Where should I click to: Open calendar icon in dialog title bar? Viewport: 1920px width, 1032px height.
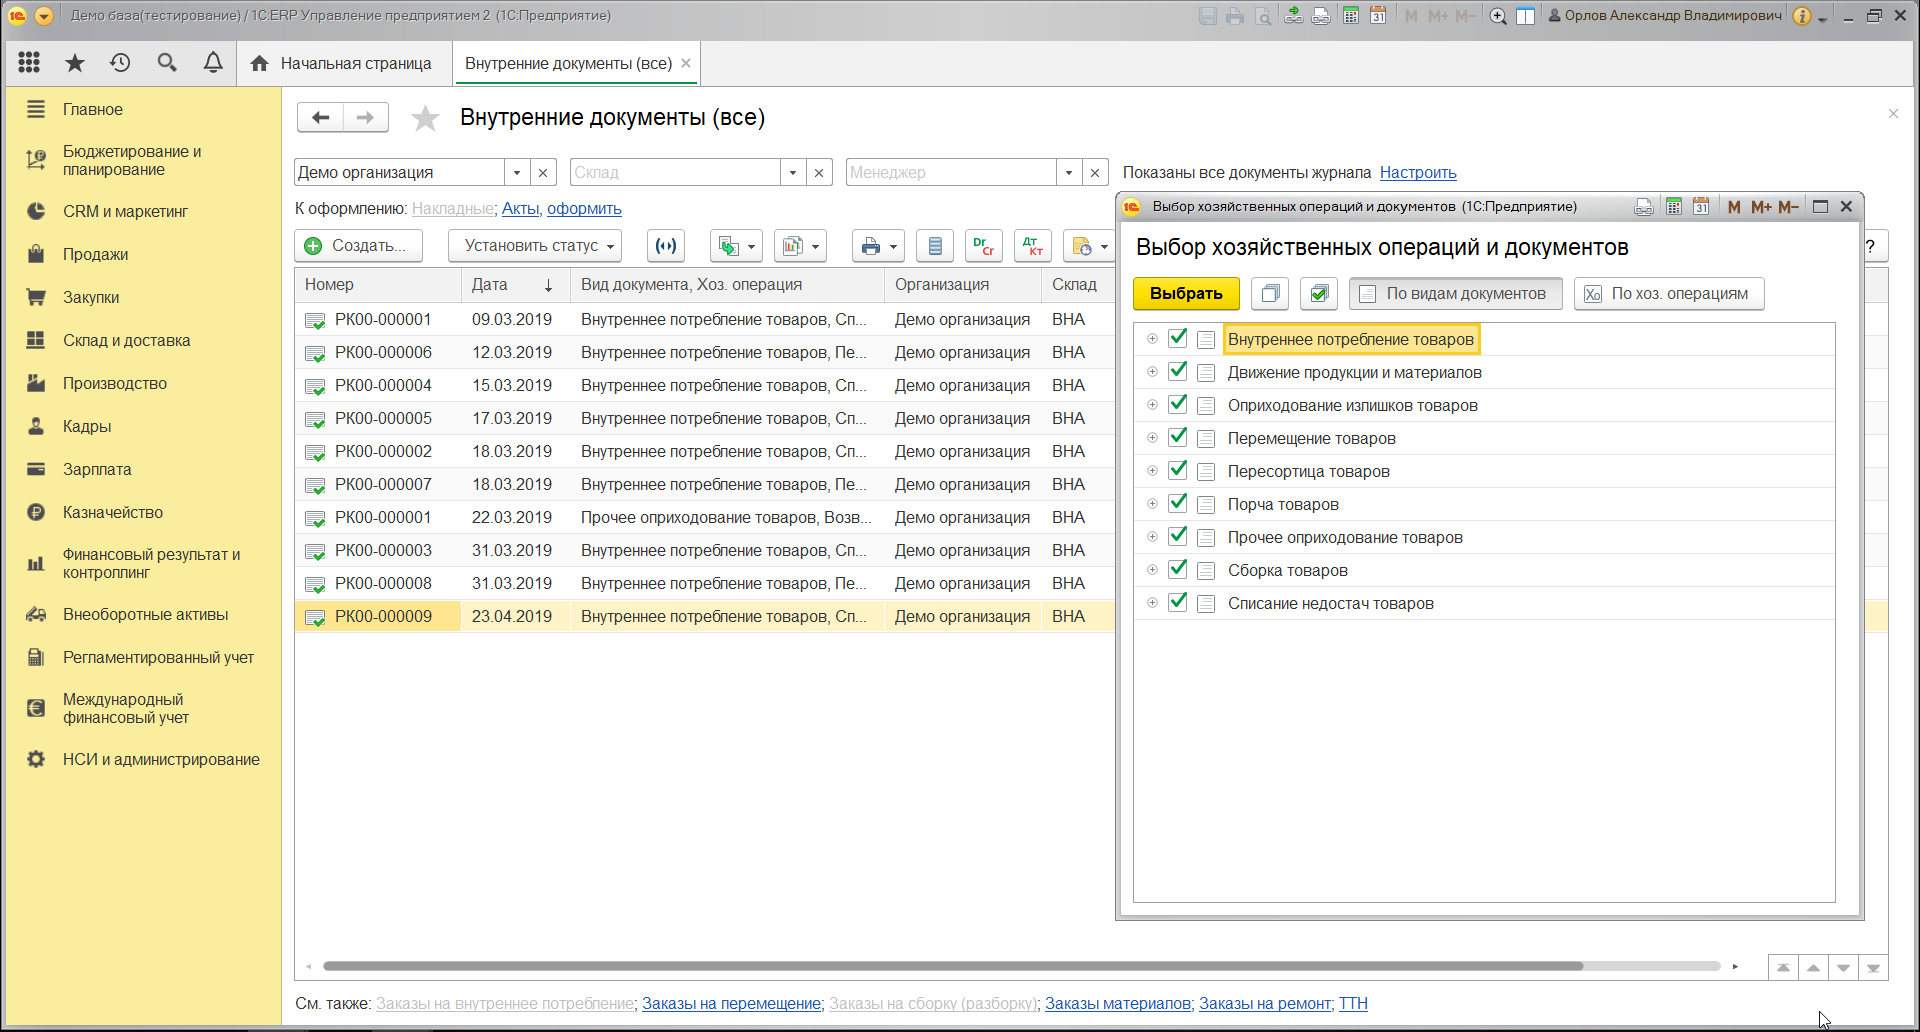(1701, 207)
